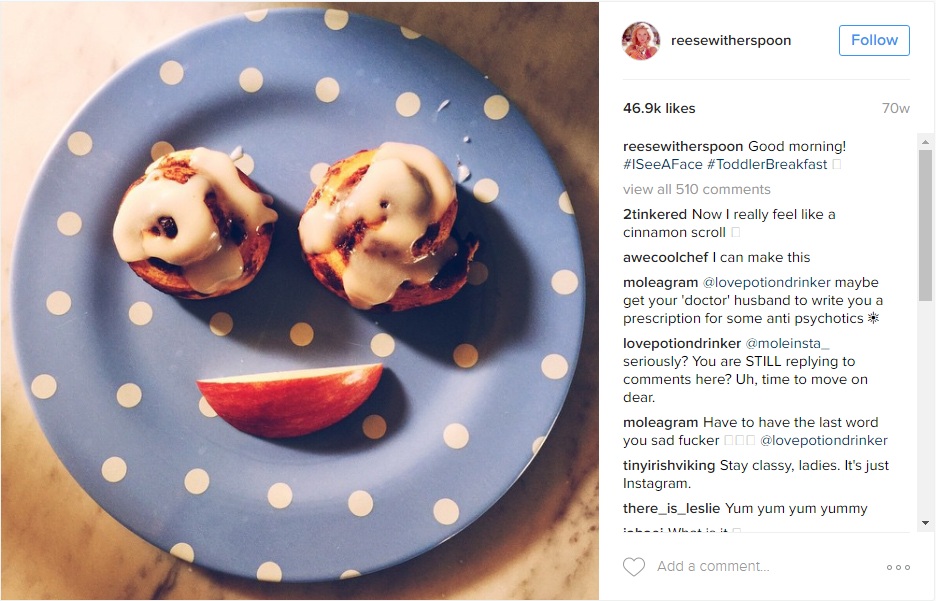The width and height of the screenshot is (936, 601).
Task: Visit tinyirishviking's profile
Action: tap(669, 465)
